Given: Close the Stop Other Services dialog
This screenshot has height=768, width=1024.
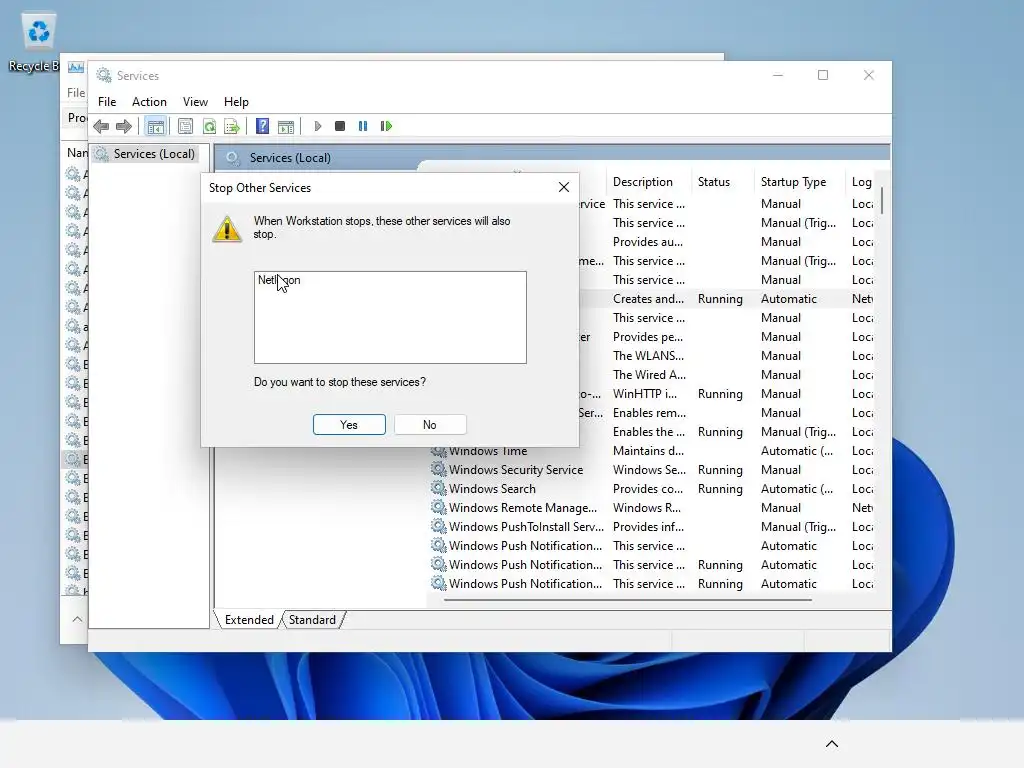Looking at the screenshot, I should point(564,187).
